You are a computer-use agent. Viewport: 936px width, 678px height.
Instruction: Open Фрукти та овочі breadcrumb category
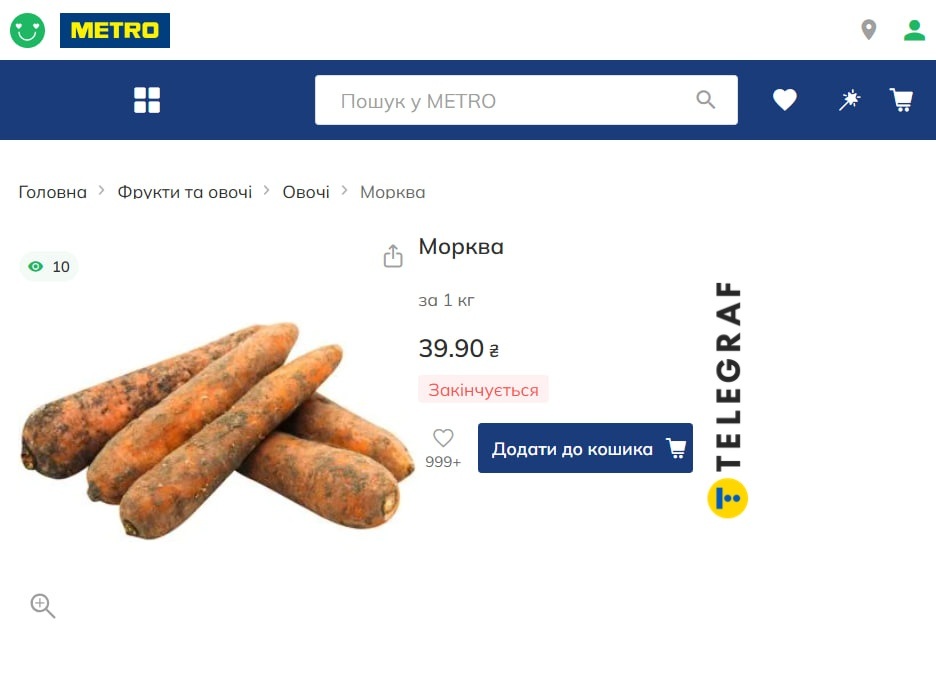184,192
